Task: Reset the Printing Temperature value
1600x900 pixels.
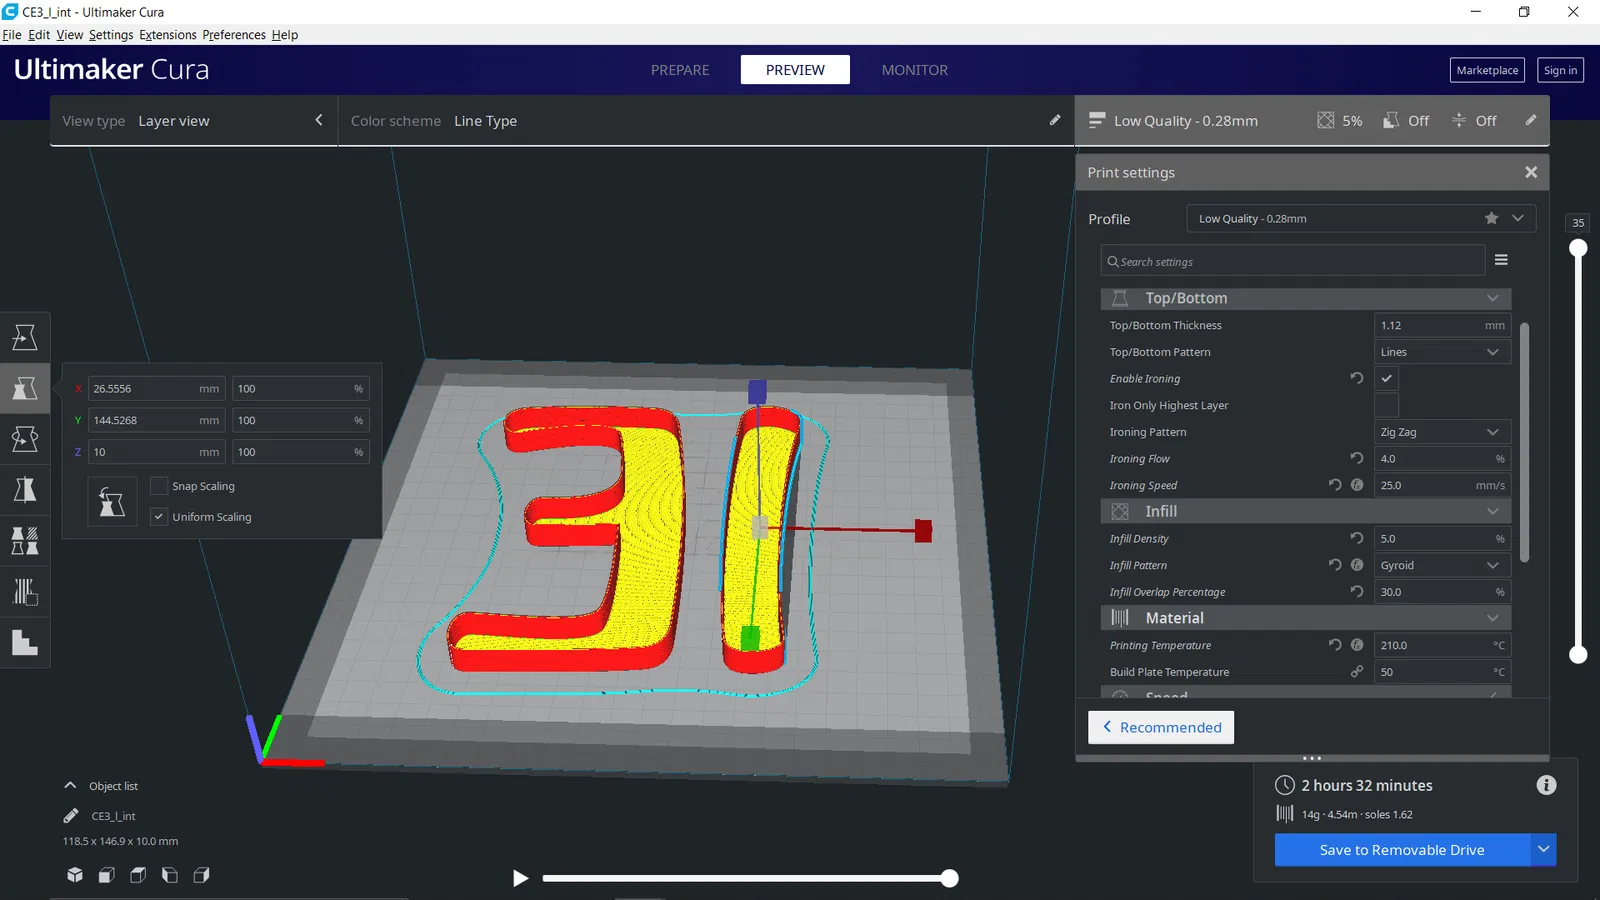Action: [1335, 645]
